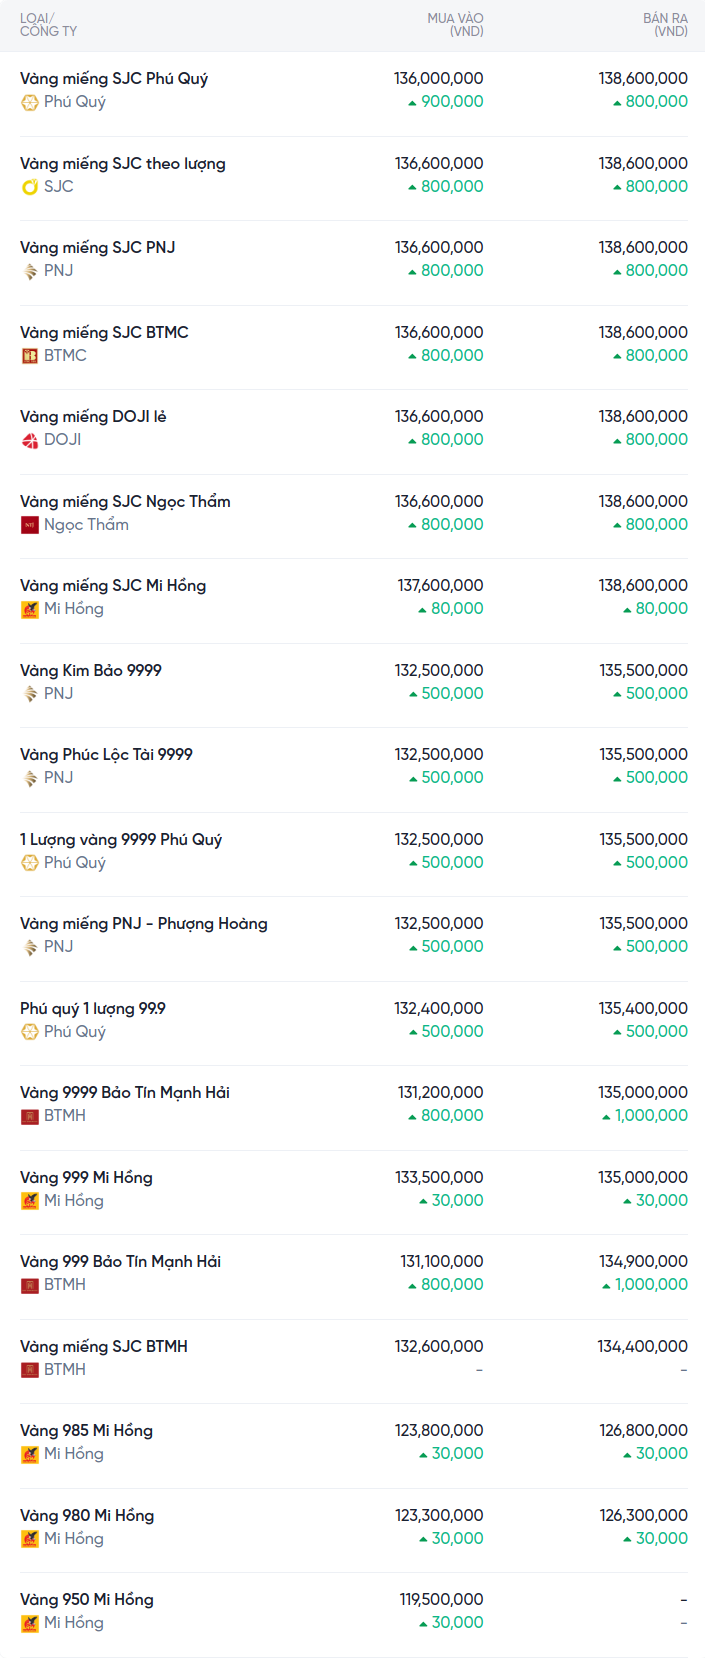Image resolution: width=705 pixels, height=1658 pixels.
Task: Click the Mi Hồng logo under Vàng 985 Mi Hồng
Action: (30, 1454)
